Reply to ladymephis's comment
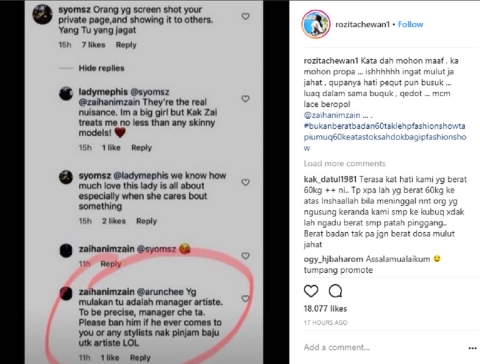Screen dimensions: 480x364 click(141, 148)
